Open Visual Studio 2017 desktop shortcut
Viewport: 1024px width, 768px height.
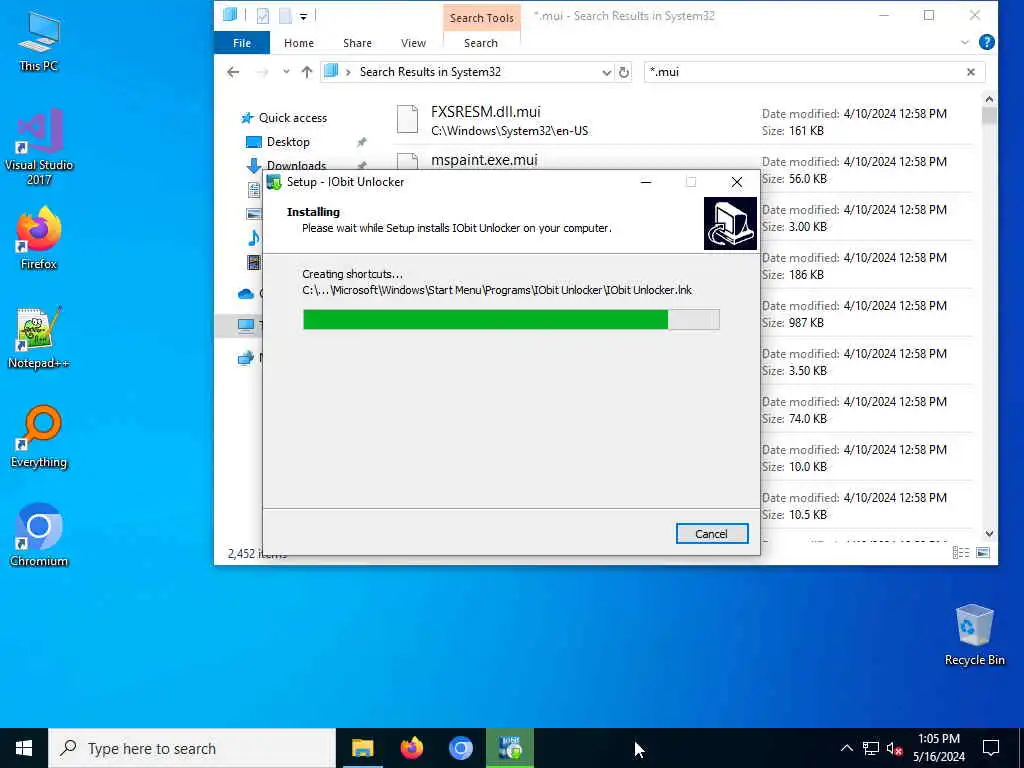pos(39,147)
